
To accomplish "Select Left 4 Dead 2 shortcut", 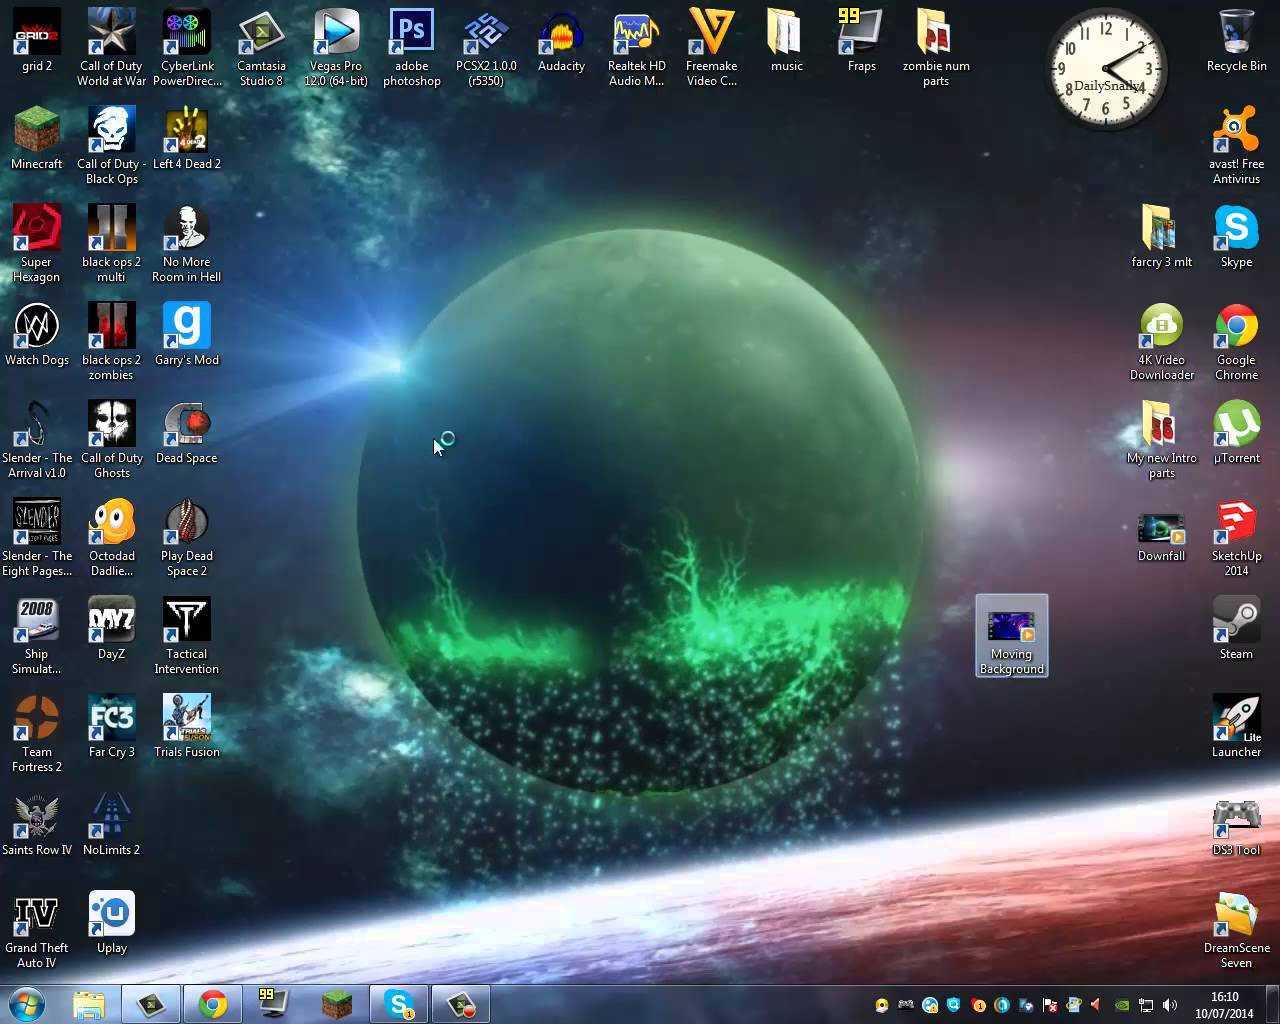I will (x=187, y=139).
